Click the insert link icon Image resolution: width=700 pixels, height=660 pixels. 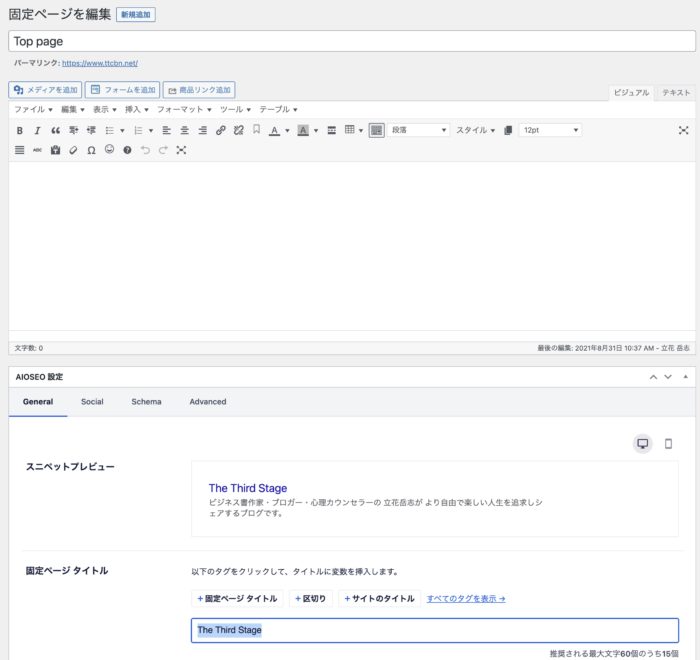click(x=221, y=130)
